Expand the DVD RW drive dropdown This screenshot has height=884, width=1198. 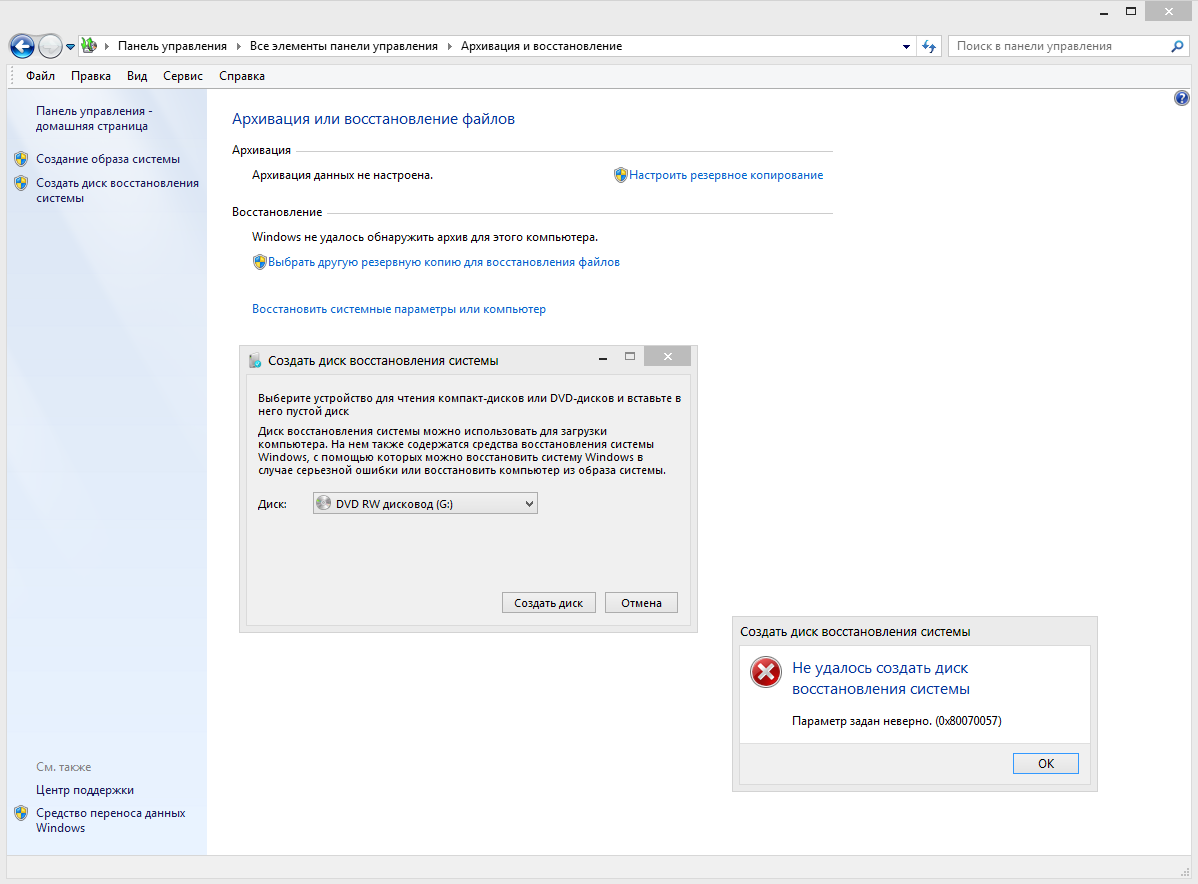pyautogui.click(x=529, y=504)
